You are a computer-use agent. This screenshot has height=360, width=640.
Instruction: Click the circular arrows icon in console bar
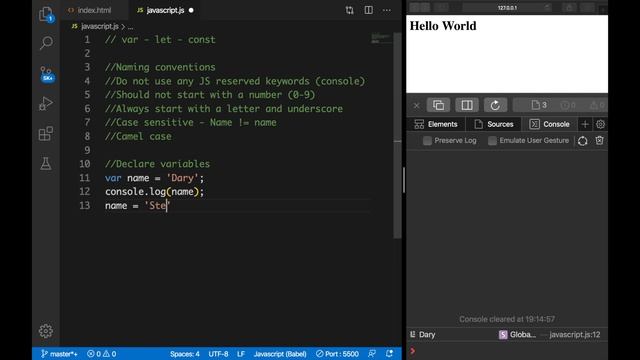pyautogui.click(x=582, y=141)
